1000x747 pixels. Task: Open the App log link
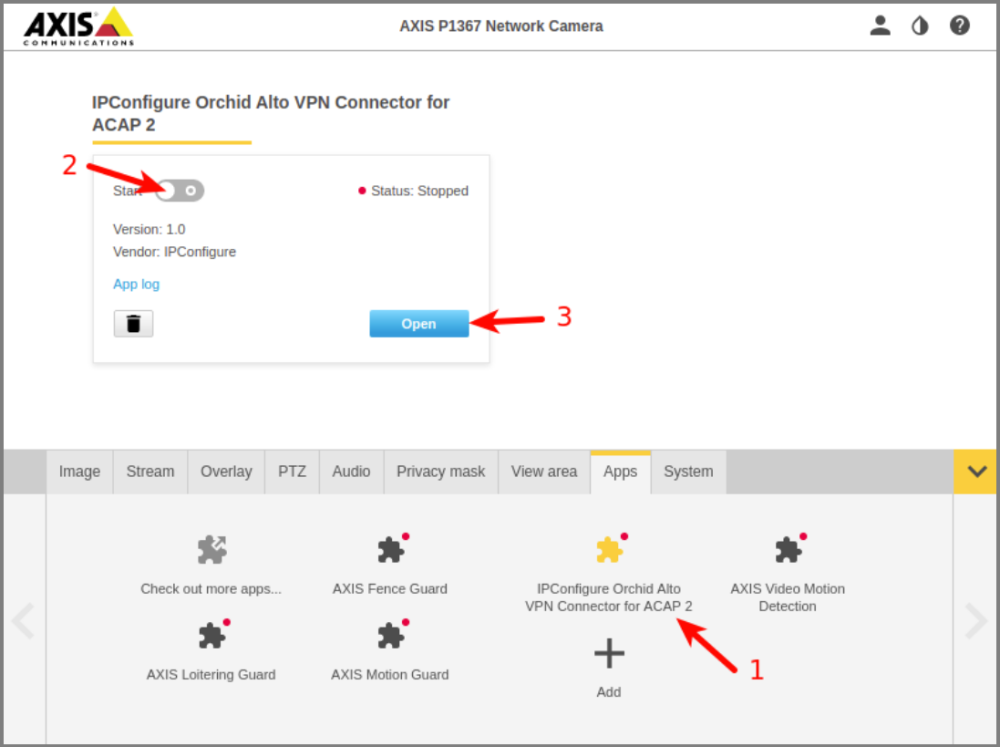point(136,284)
